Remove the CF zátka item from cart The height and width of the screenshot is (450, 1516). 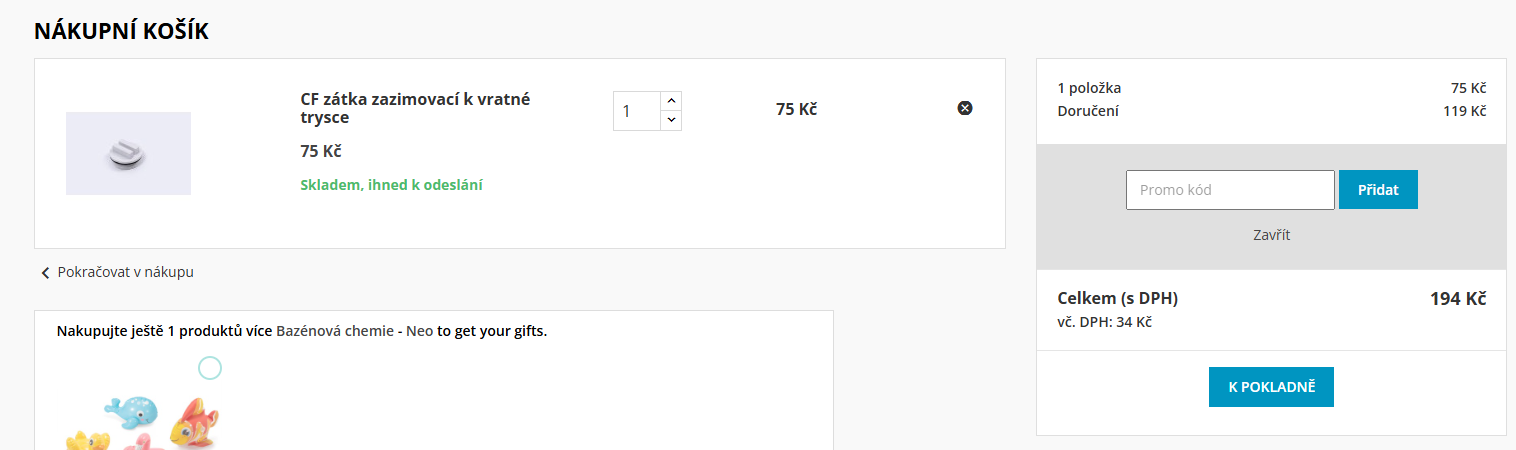coord(965,108)
